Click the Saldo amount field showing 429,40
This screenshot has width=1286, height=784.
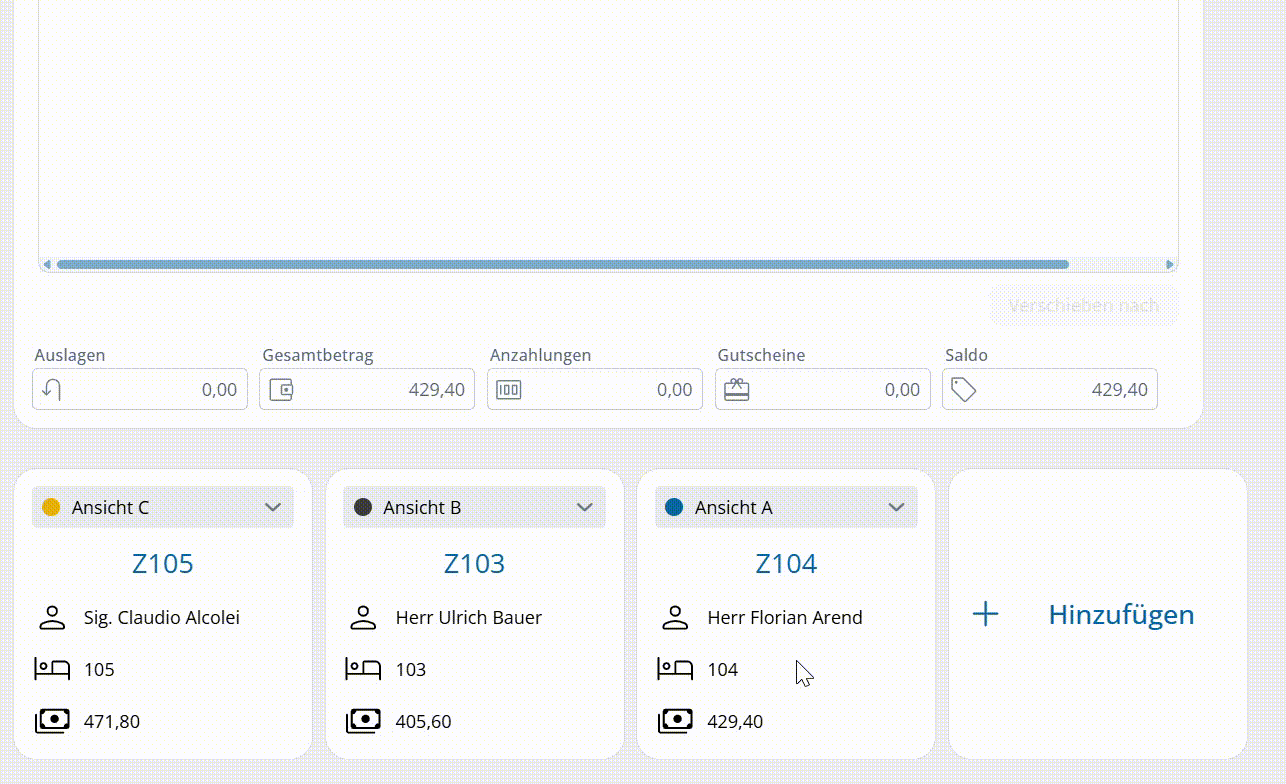[x=1065, y=390]
